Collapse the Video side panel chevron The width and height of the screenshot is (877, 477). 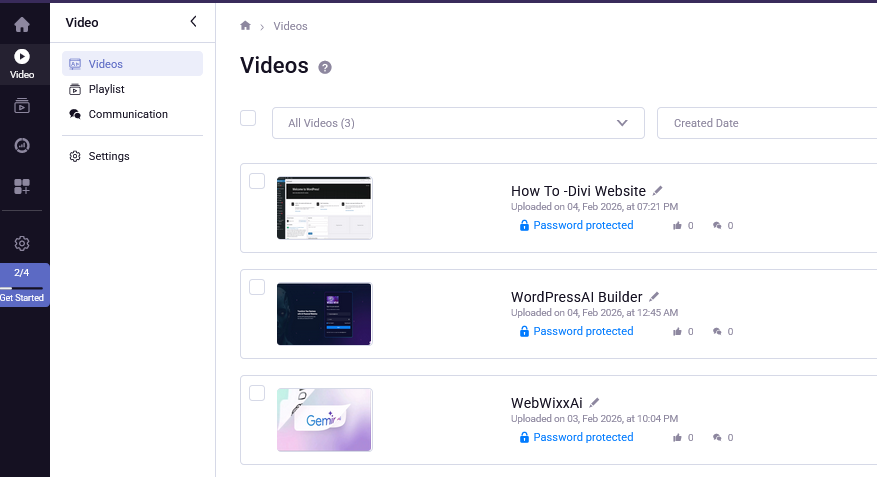click(193, 21)
